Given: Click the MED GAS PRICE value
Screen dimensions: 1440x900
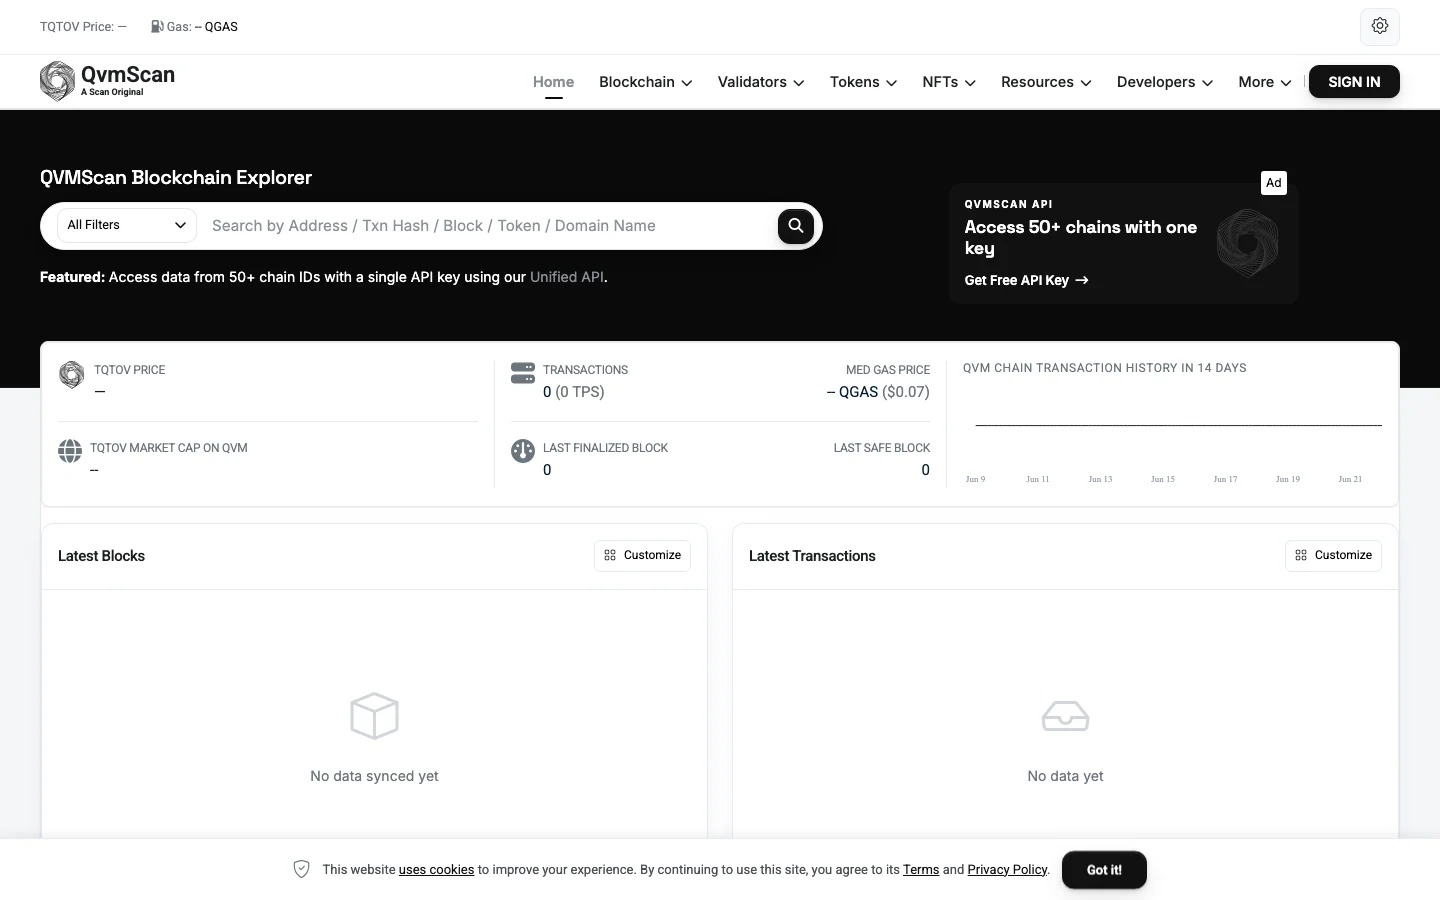Looking at the screenshot, I should click(878, 392).
